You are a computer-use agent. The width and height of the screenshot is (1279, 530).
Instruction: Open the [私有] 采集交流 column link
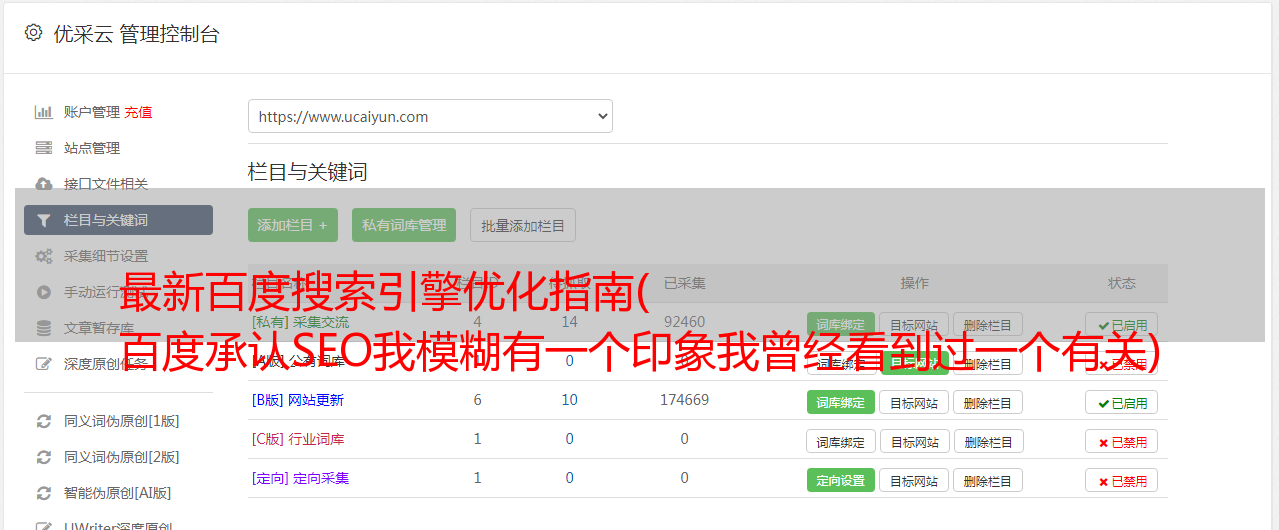tap(301, 322)
